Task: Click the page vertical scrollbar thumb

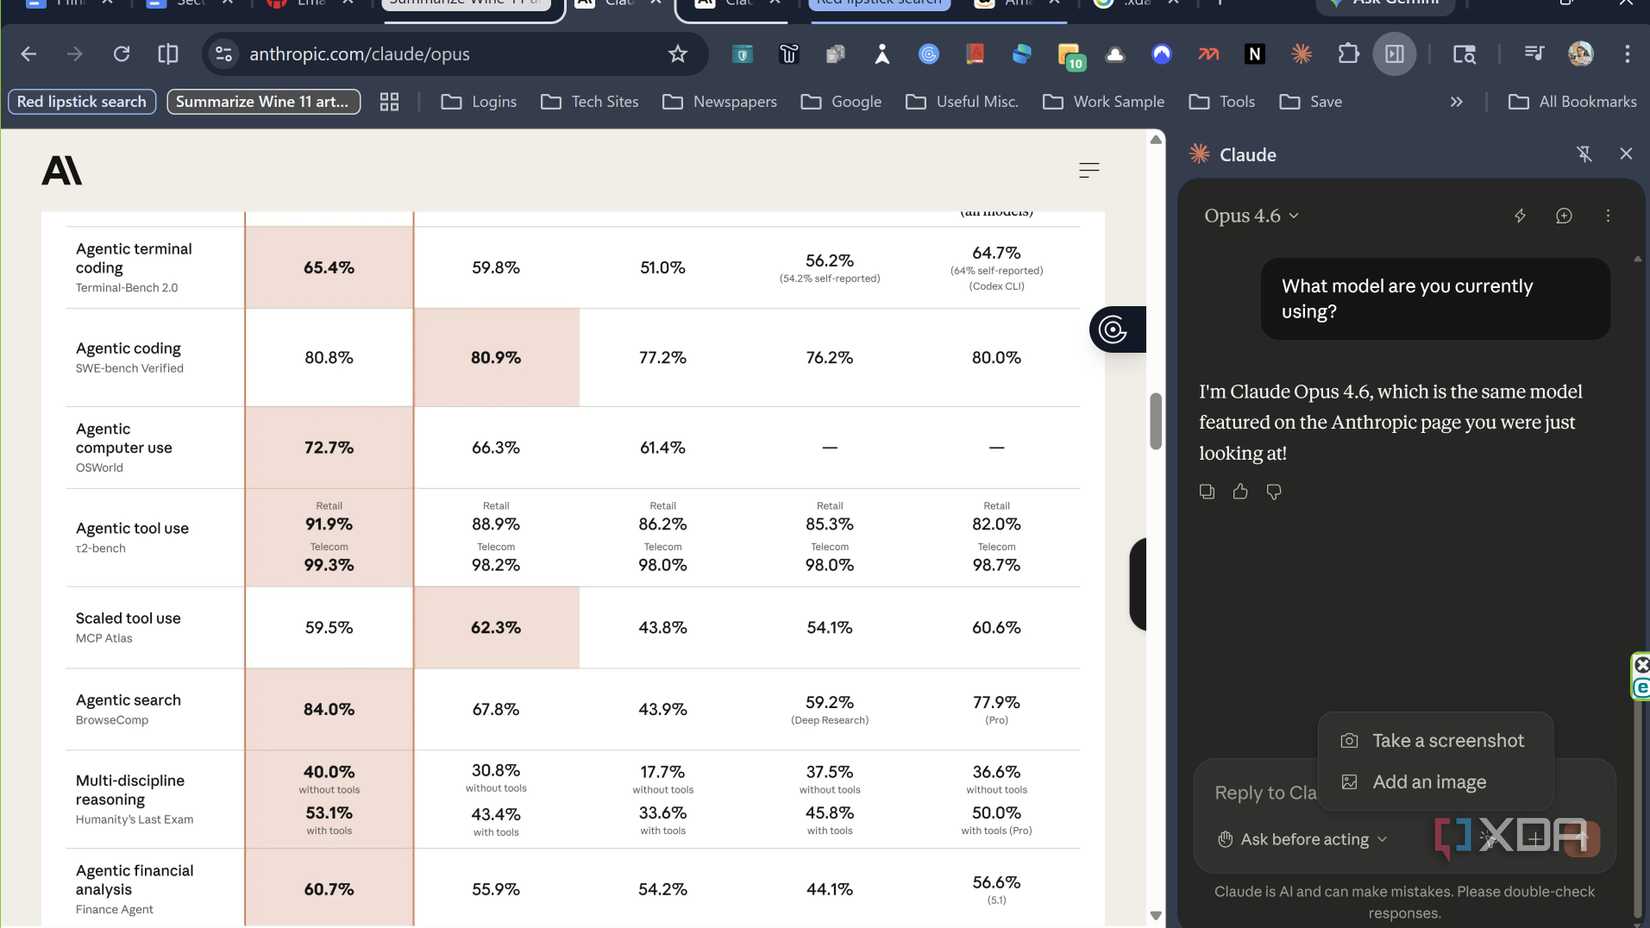Action: 1155,421
